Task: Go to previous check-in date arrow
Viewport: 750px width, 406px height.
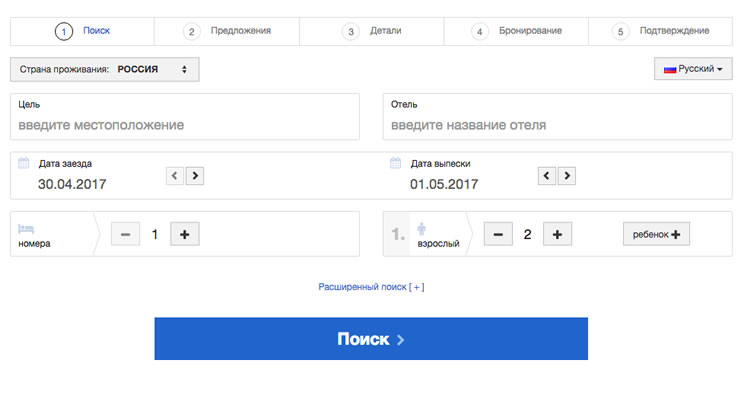Action: point(174,176)
